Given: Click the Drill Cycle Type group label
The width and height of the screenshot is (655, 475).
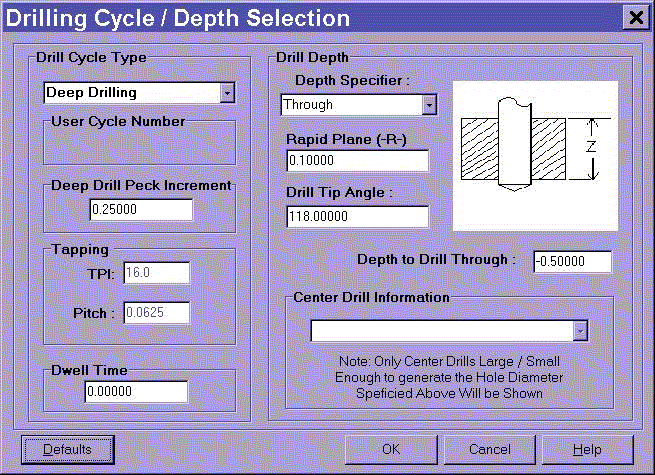Looking at the screenshot, I should pos(91,57).
